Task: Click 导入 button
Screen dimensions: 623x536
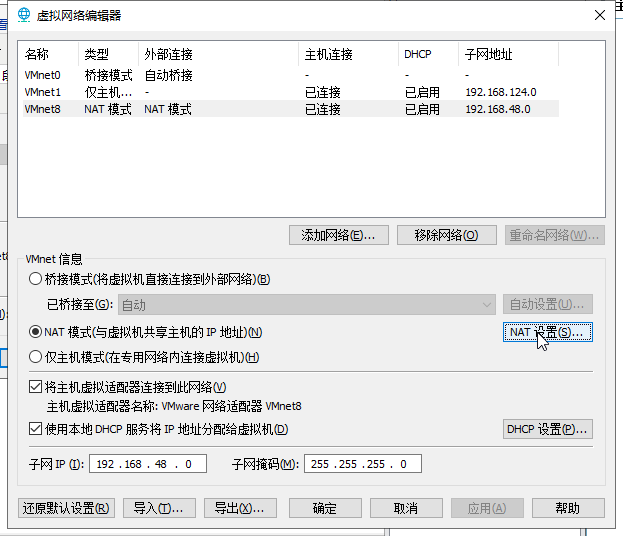Action: pos(159,508)
